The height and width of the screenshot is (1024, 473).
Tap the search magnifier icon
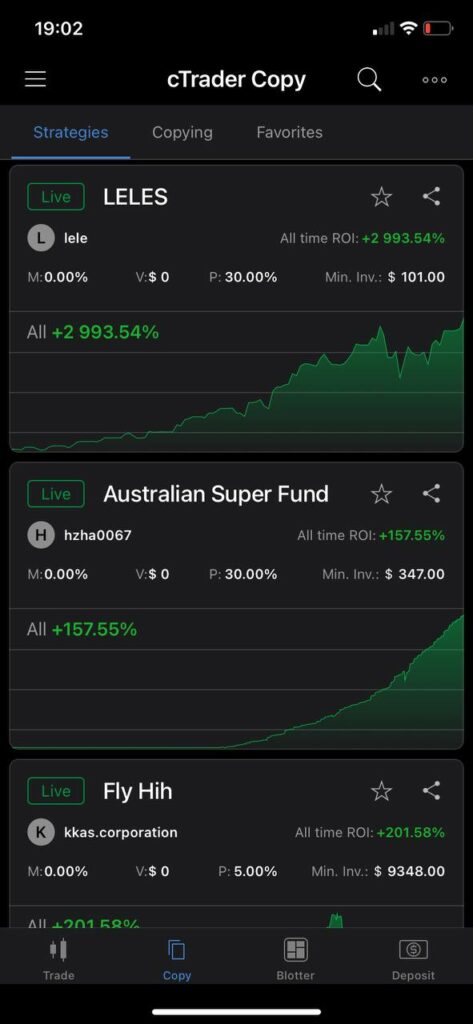click(369, 80)
